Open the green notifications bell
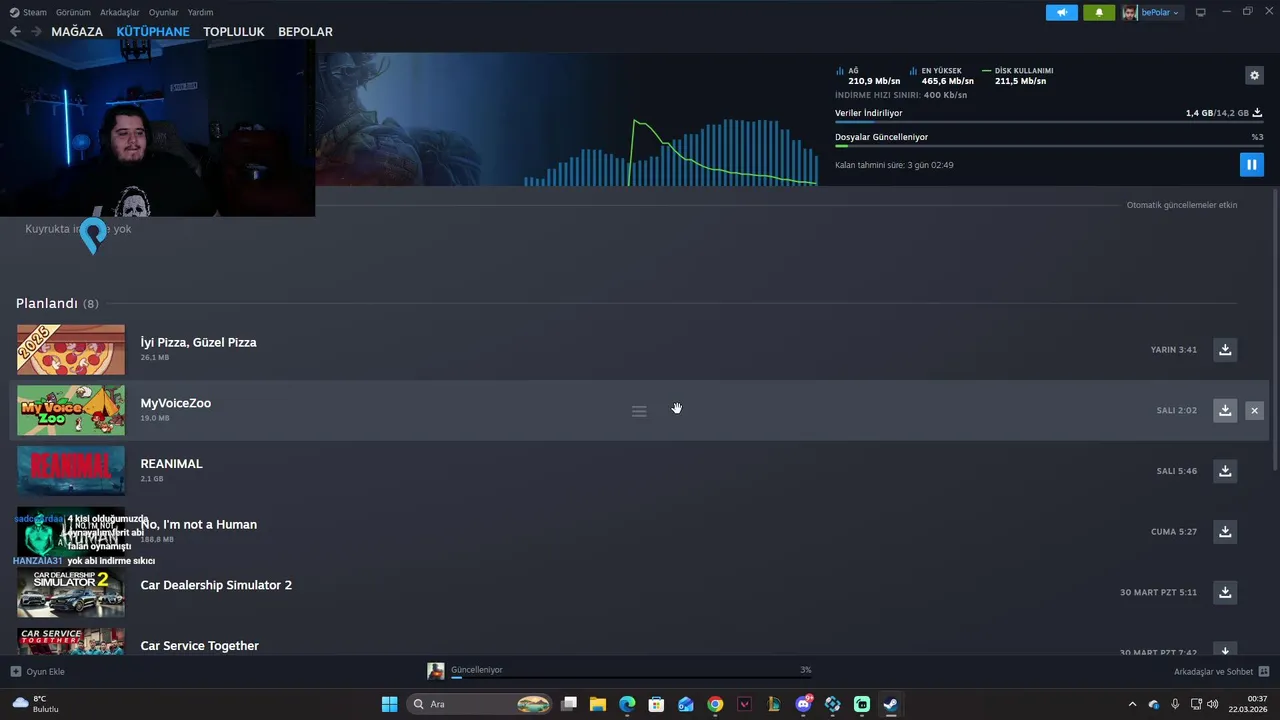The width and height of the screenshot is (1280, 720). (x=1099, y=12)
